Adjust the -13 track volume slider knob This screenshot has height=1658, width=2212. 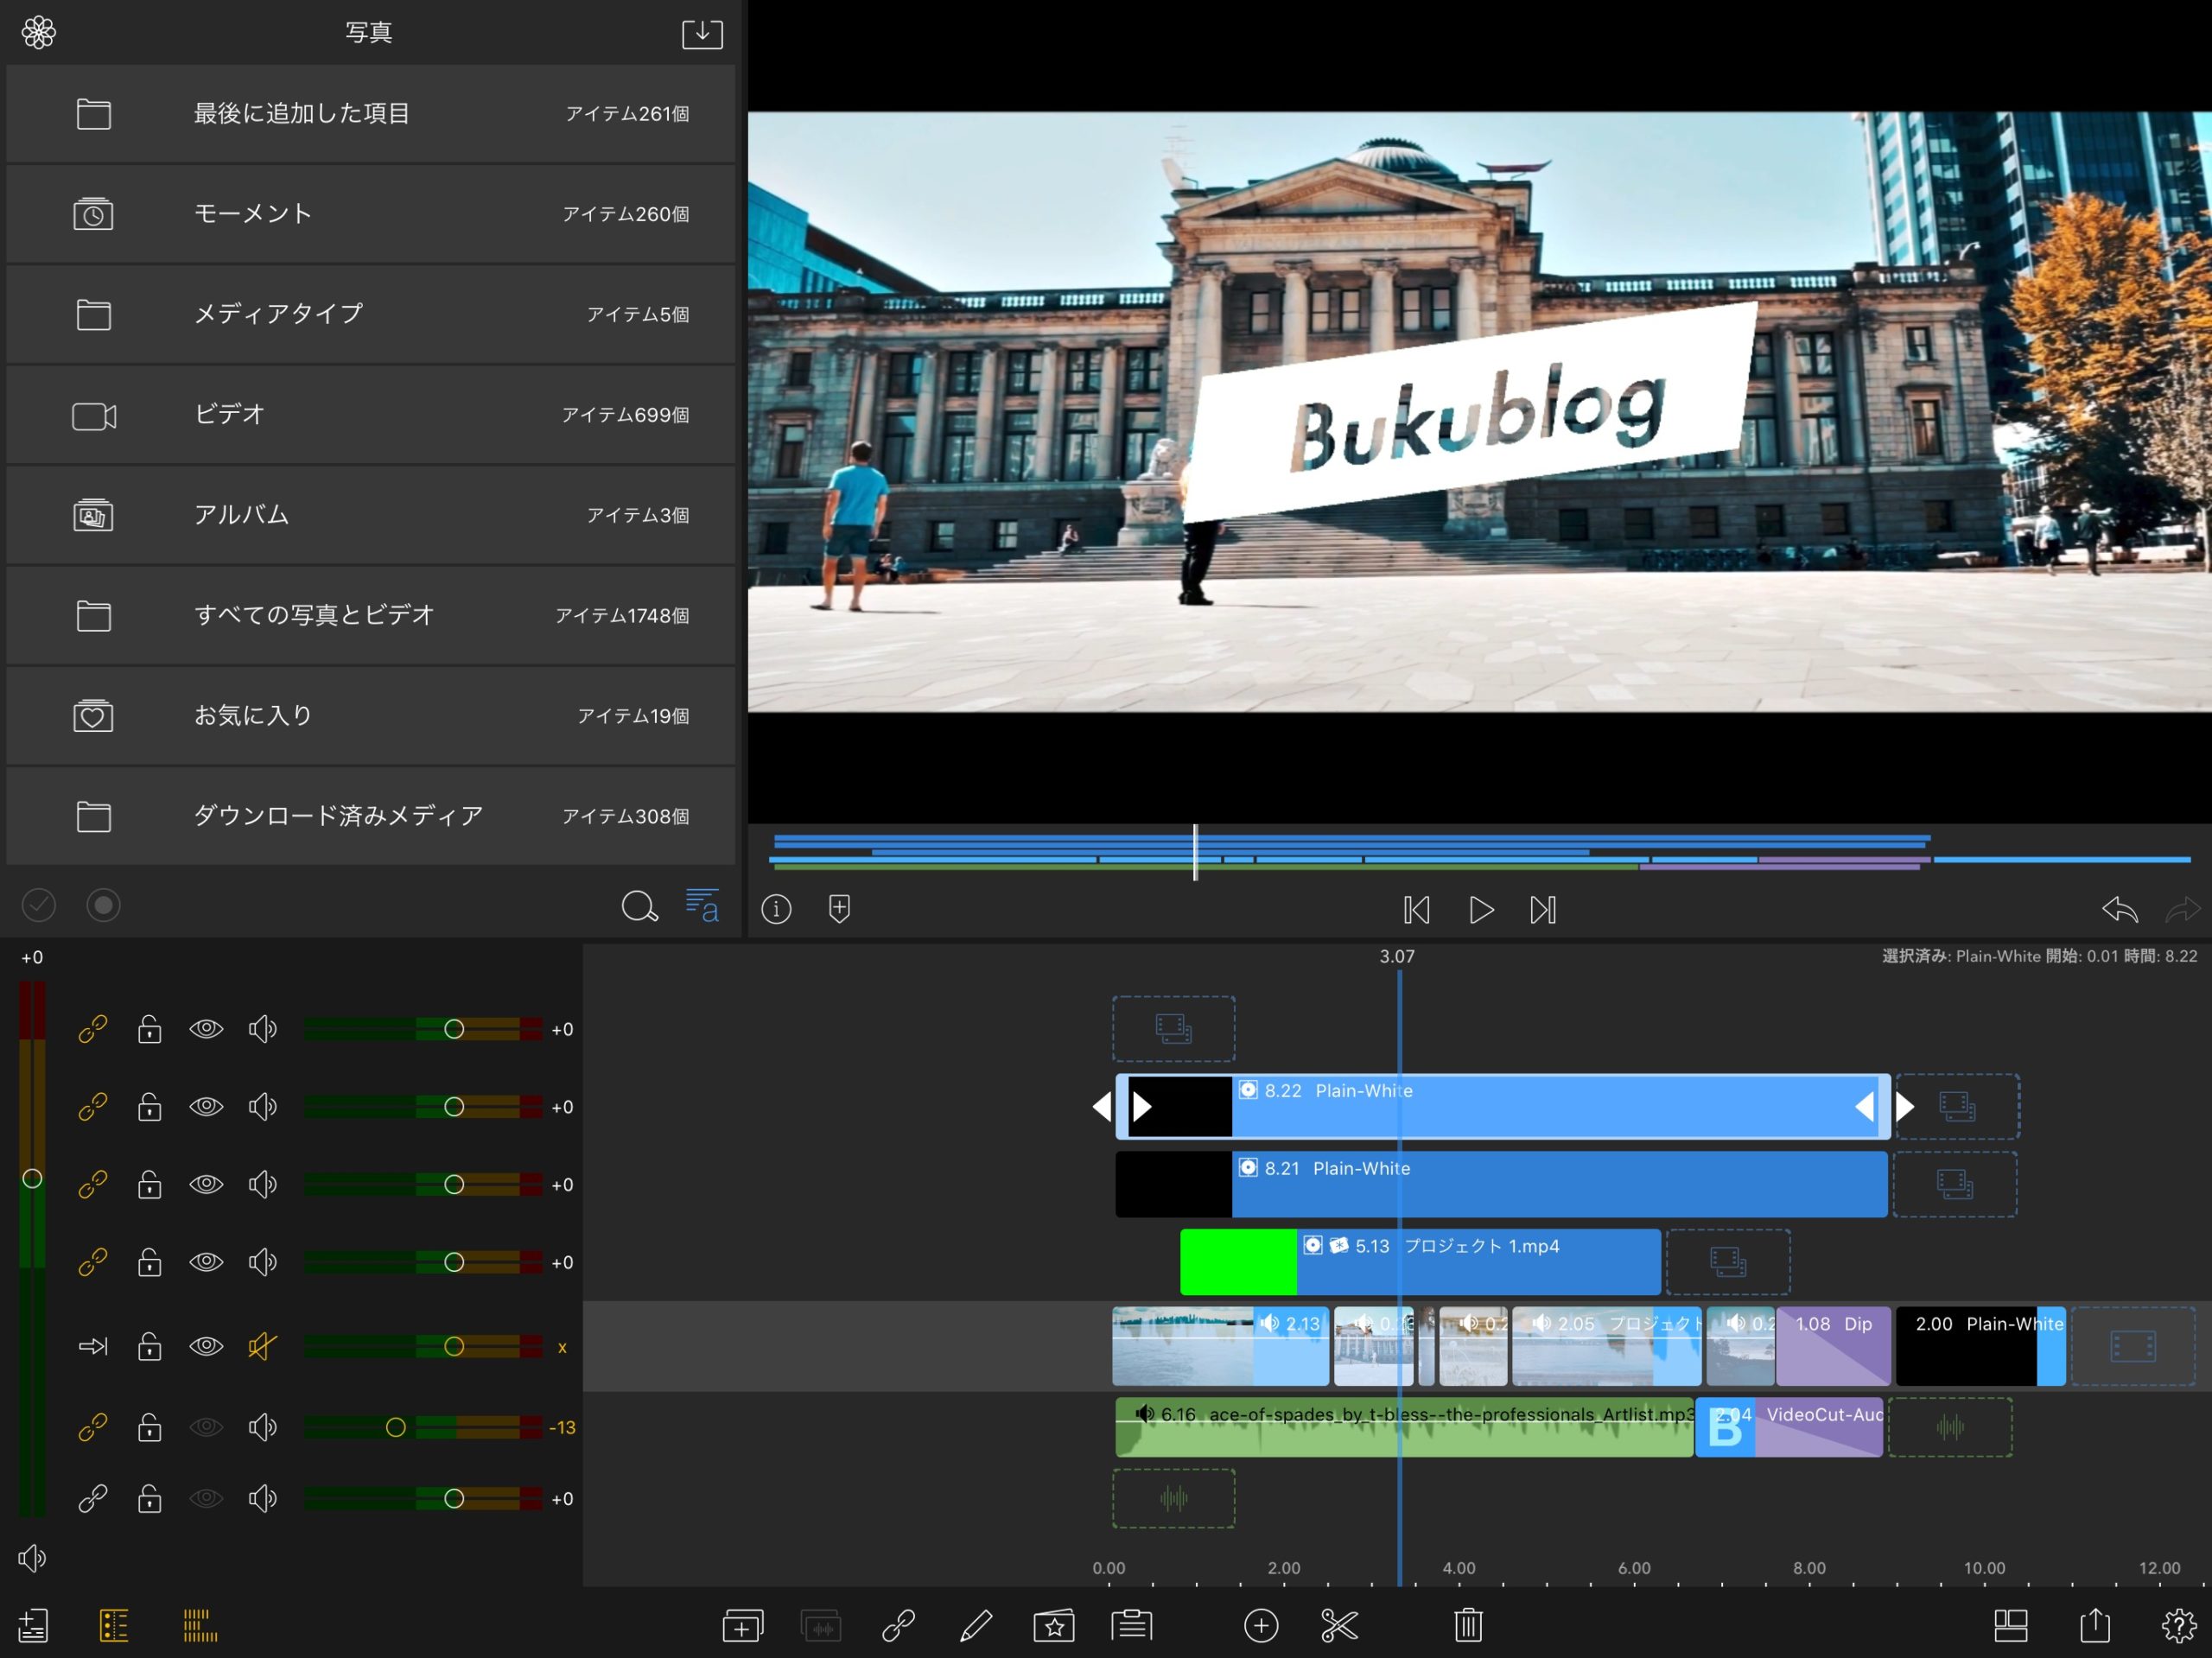(x=396, y=1427)
